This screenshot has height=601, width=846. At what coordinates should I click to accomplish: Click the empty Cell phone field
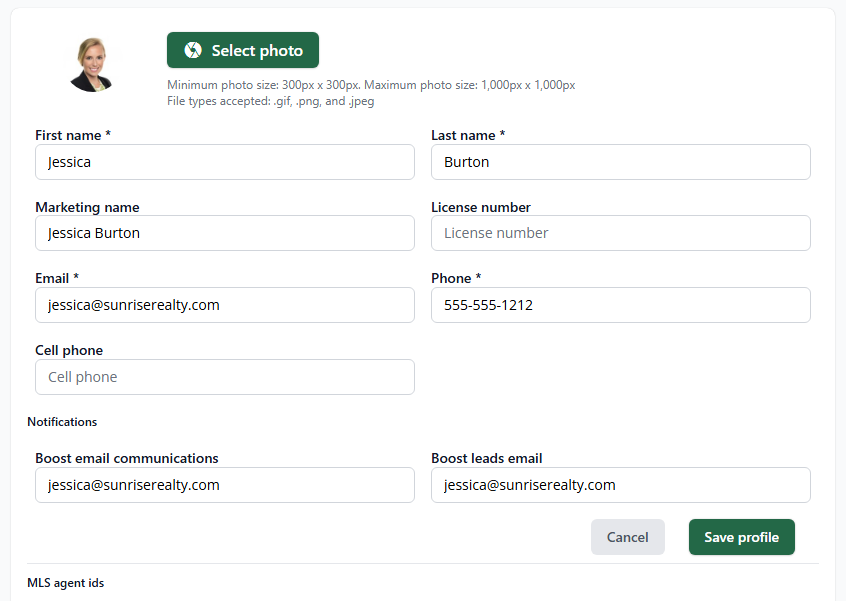tap(225, 377)
